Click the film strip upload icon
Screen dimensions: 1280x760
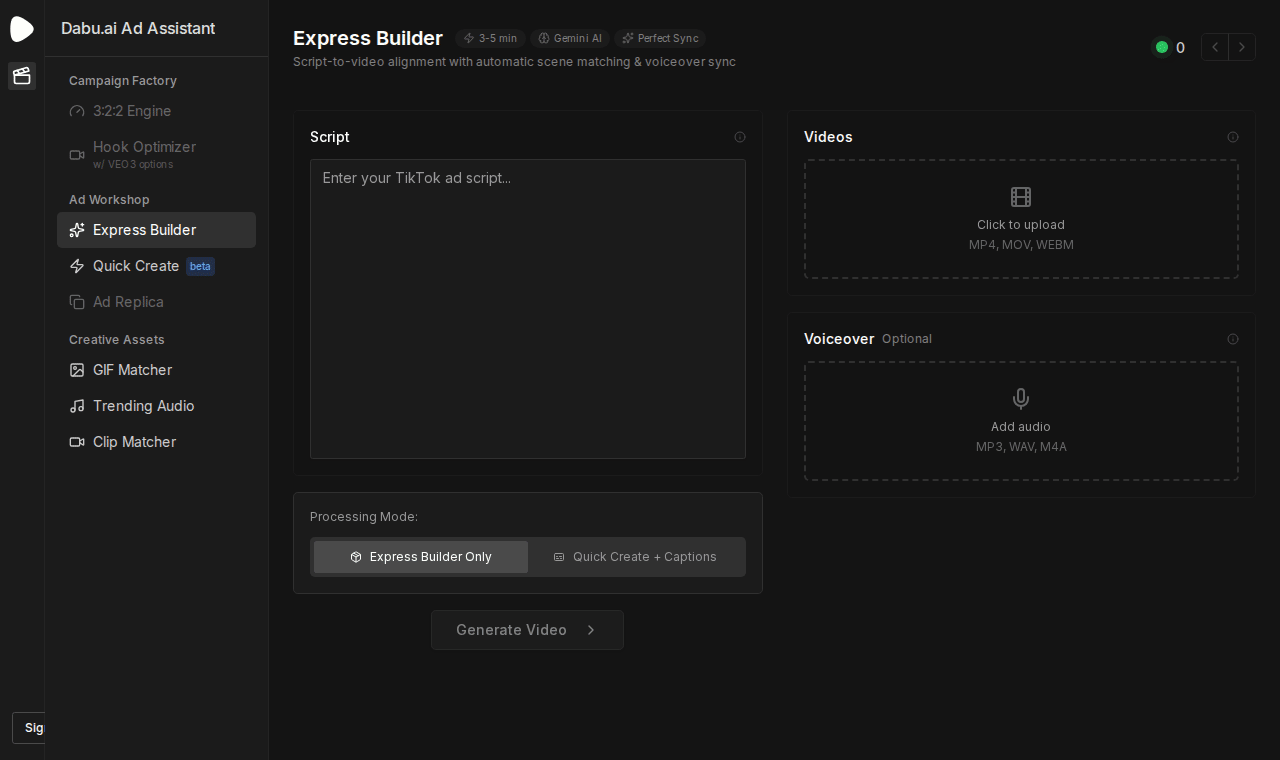[1021, 197]
